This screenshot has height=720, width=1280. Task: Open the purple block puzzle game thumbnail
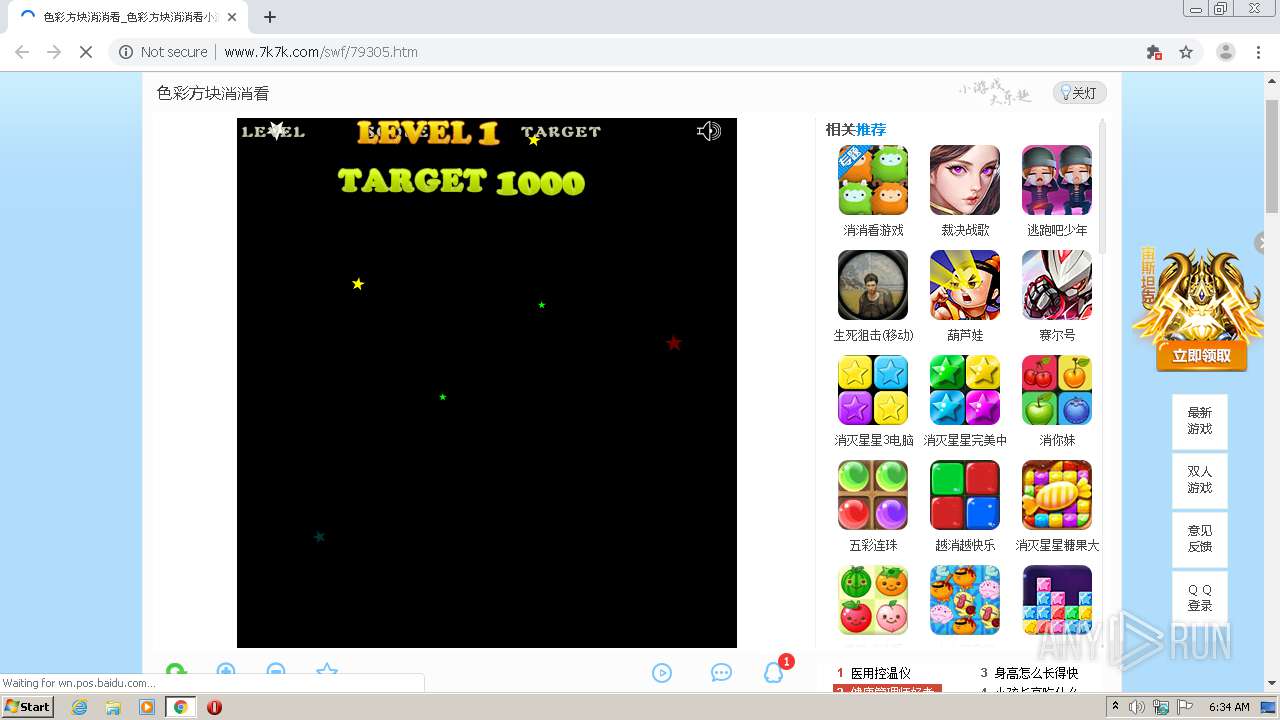coord(1057,600)
